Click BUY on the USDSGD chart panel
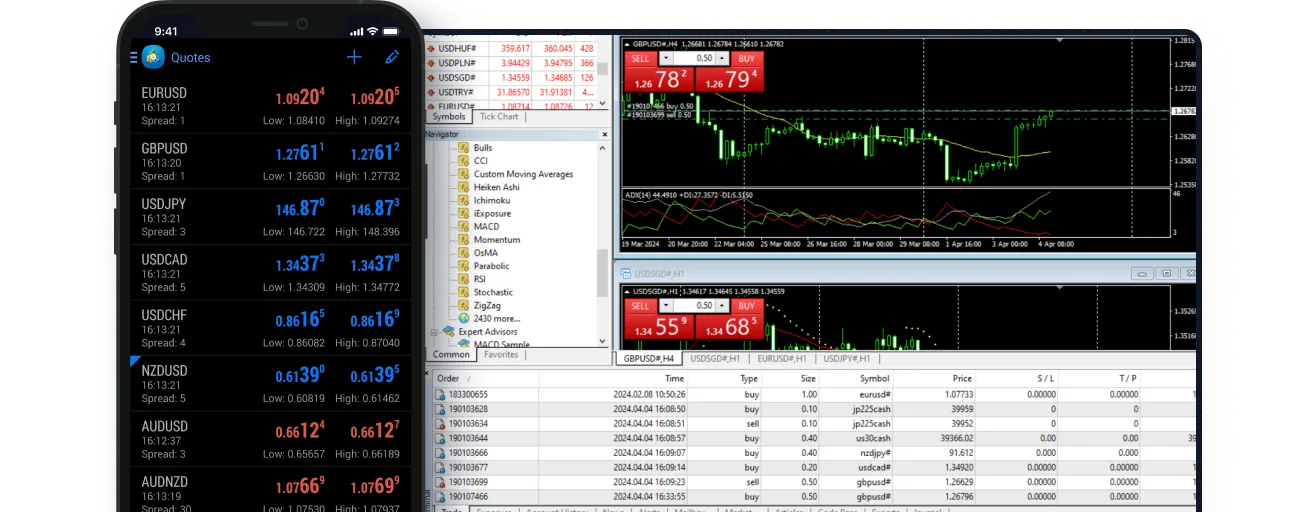 click(x=745, y=305)
